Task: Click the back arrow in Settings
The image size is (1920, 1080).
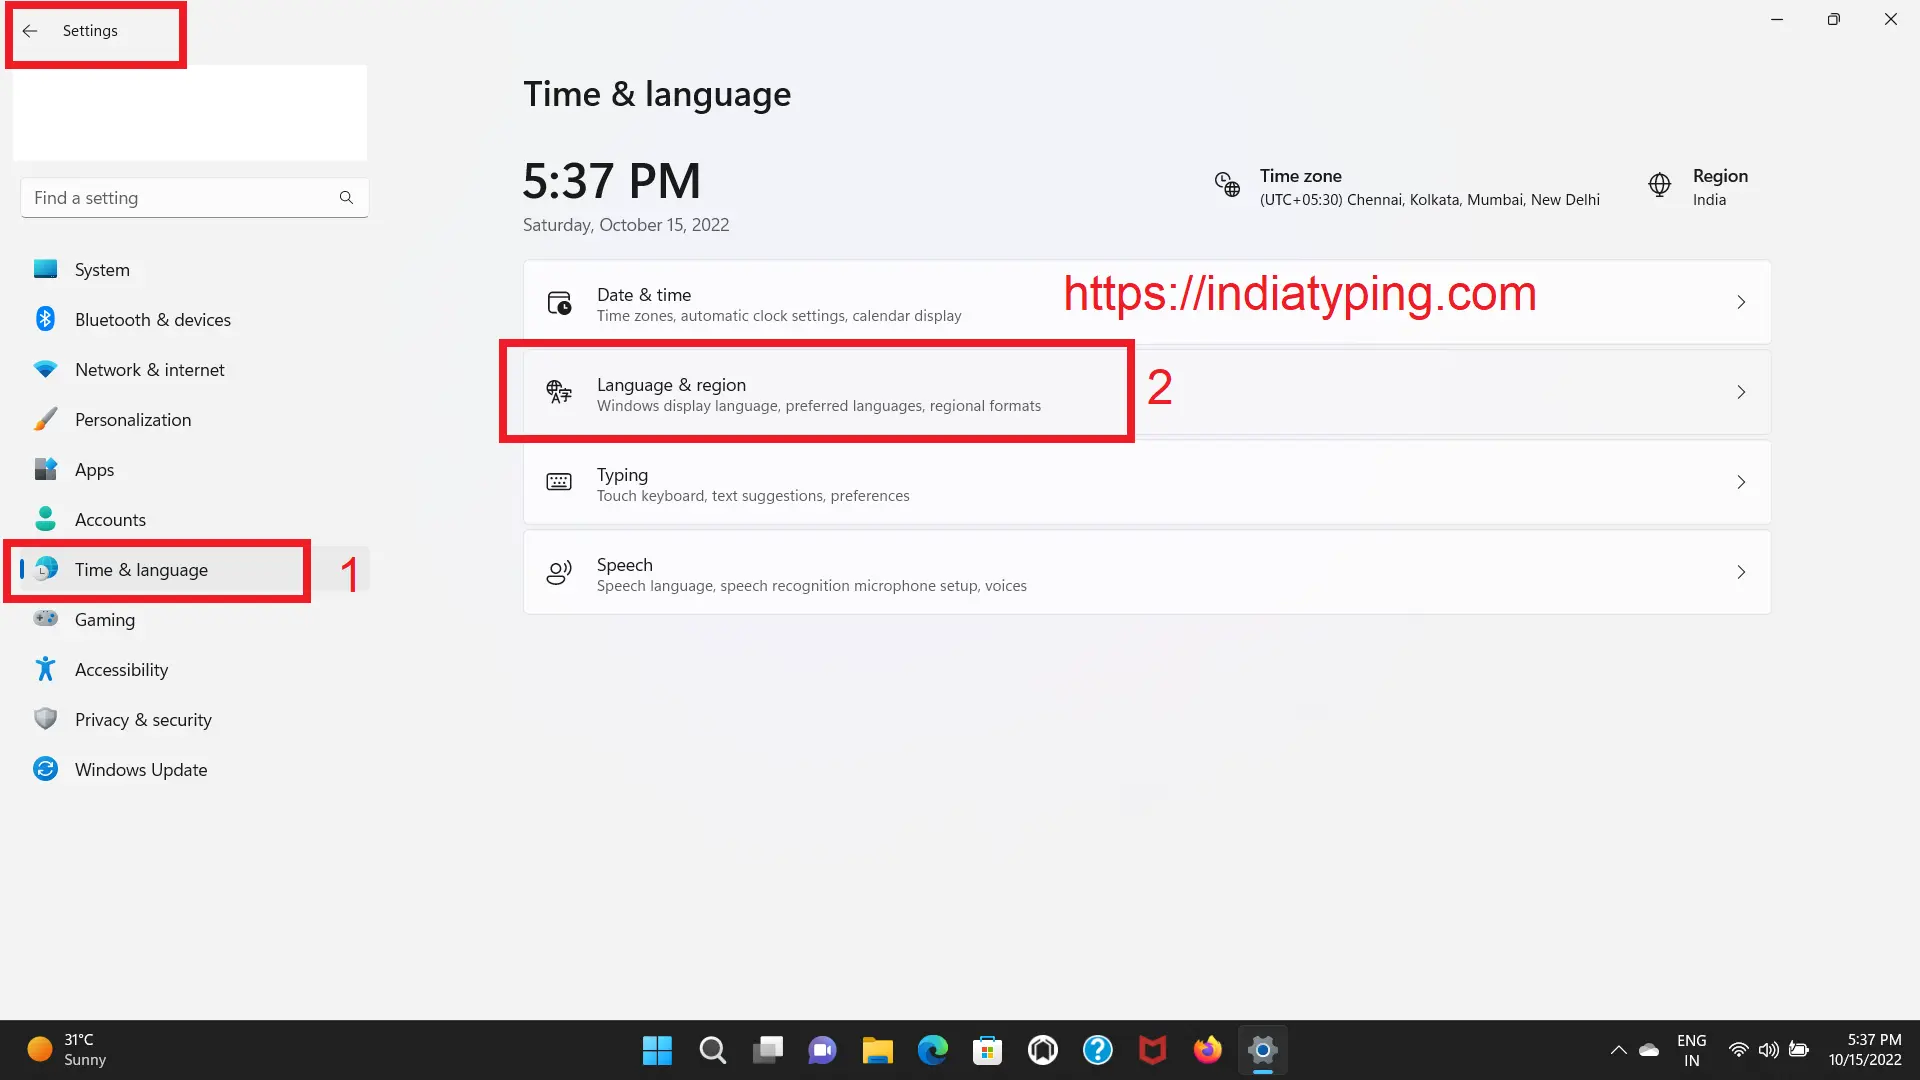Action: [30, 31]
